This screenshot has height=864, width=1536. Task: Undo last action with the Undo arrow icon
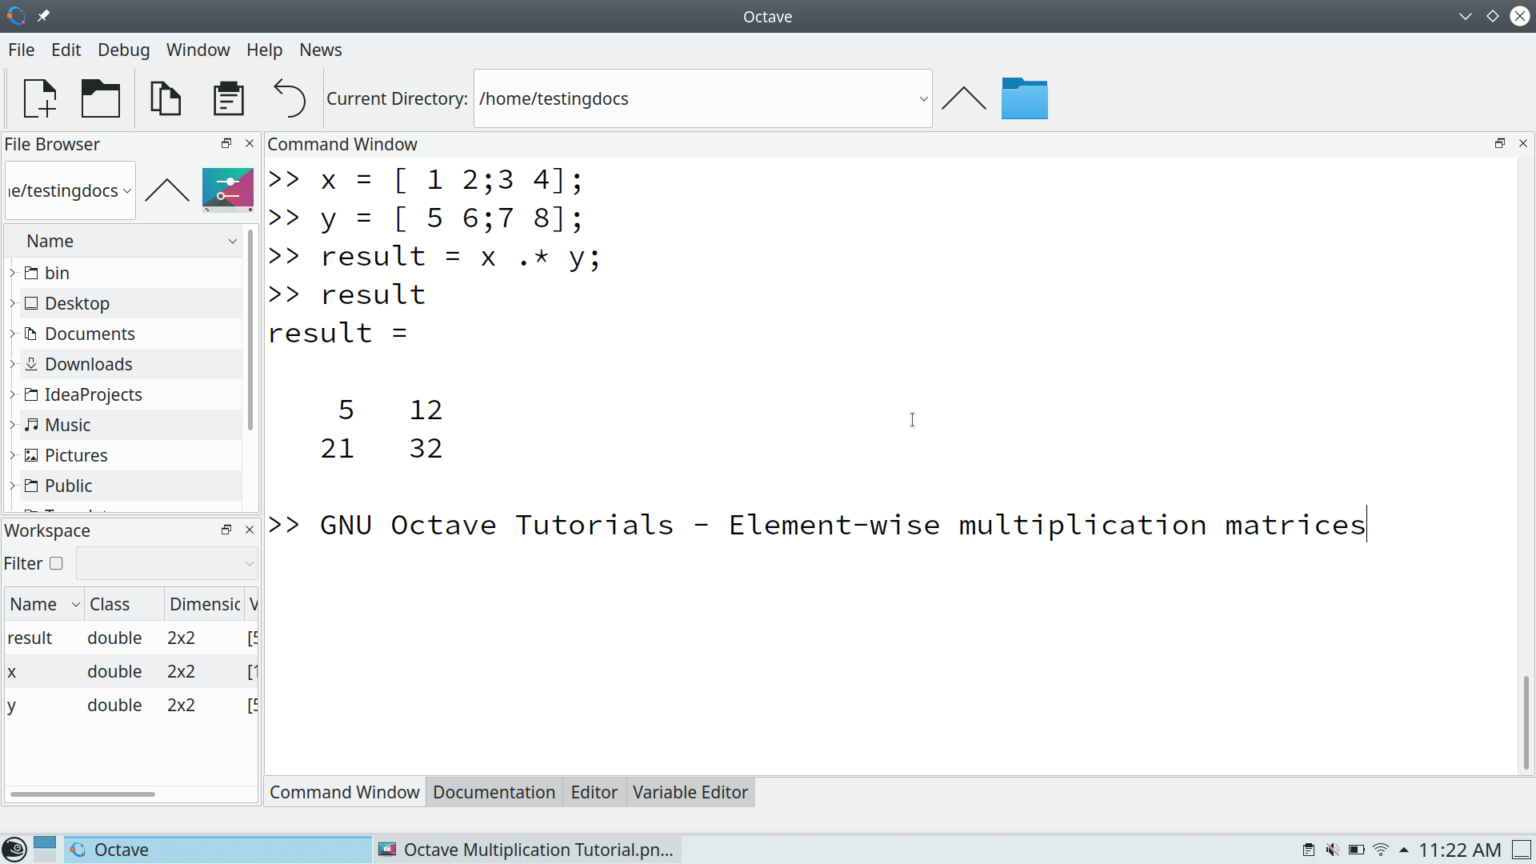(x=288, y=97)
